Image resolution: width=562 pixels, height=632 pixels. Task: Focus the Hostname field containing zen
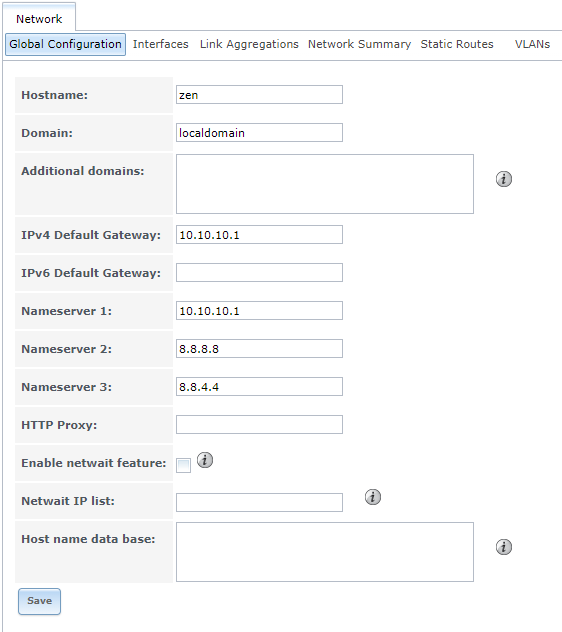[x=259, y=94]
